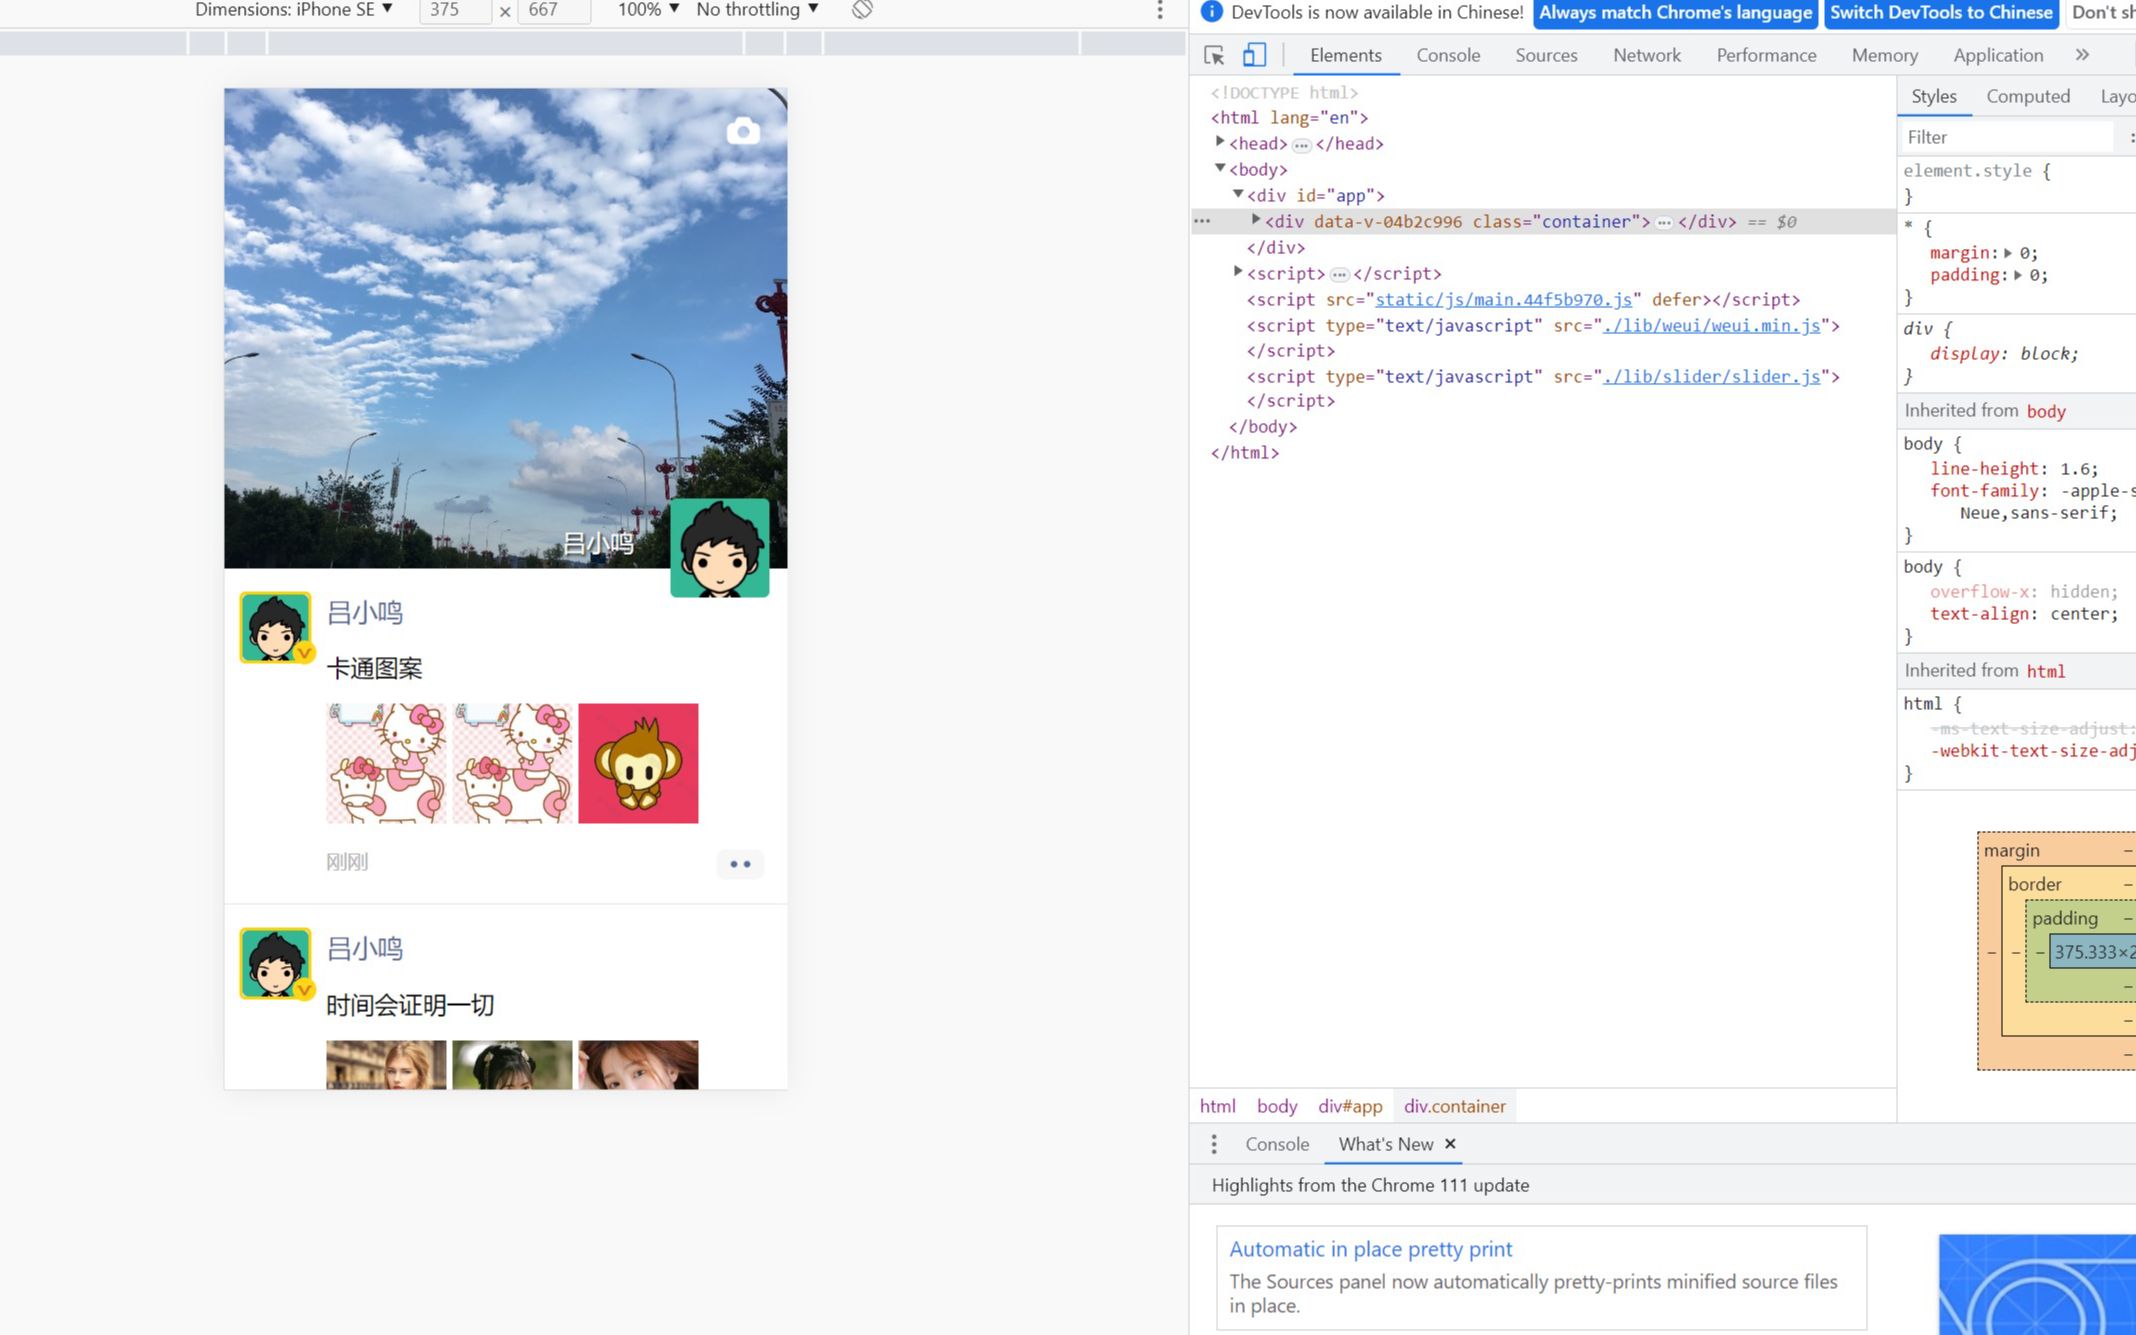Image resolution: width=2136 pixels, height=1335 pixels.
Task: Open the Memory tab
Action: coord(1884,55)
